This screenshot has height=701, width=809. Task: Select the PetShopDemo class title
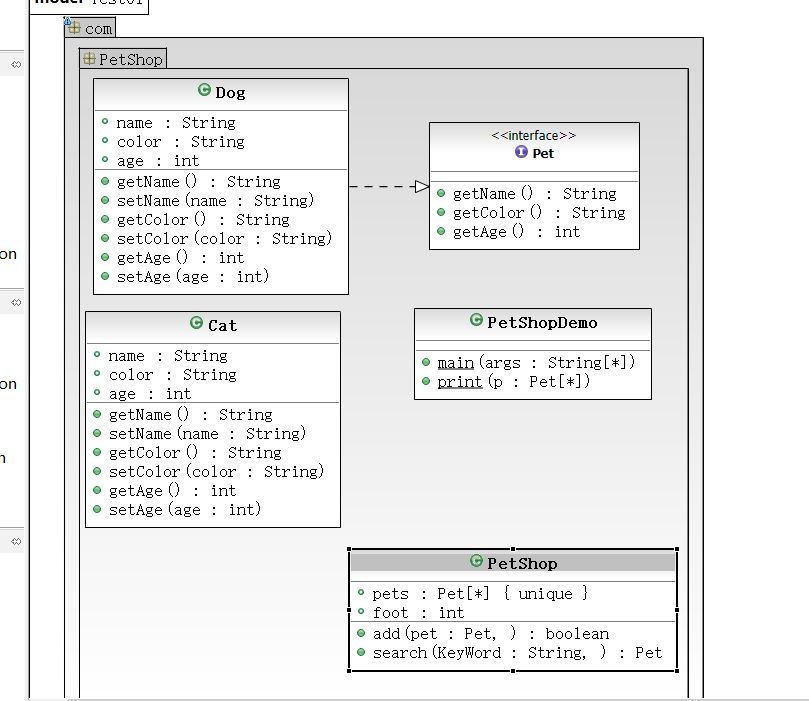542,323
